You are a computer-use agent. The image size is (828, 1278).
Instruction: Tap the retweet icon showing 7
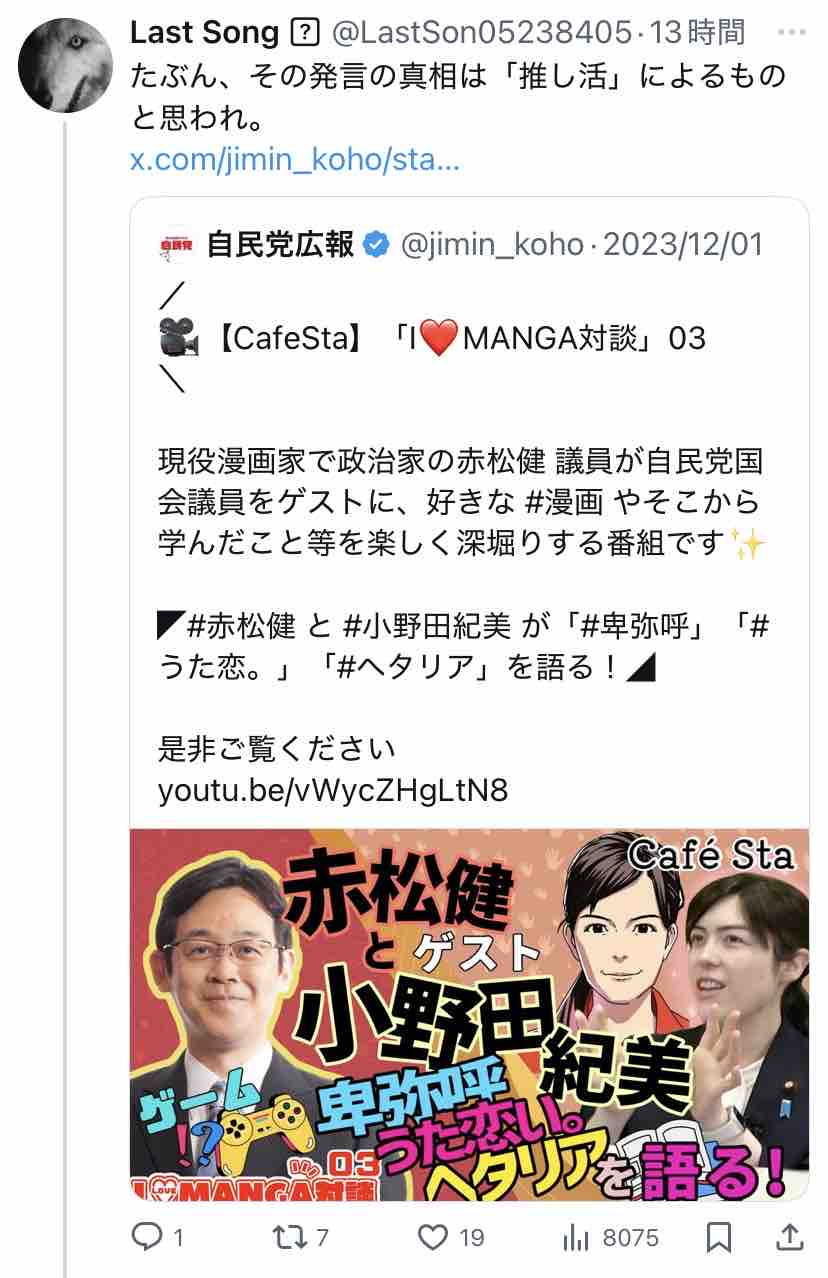pyautogui.click(x=289, y=1238)
